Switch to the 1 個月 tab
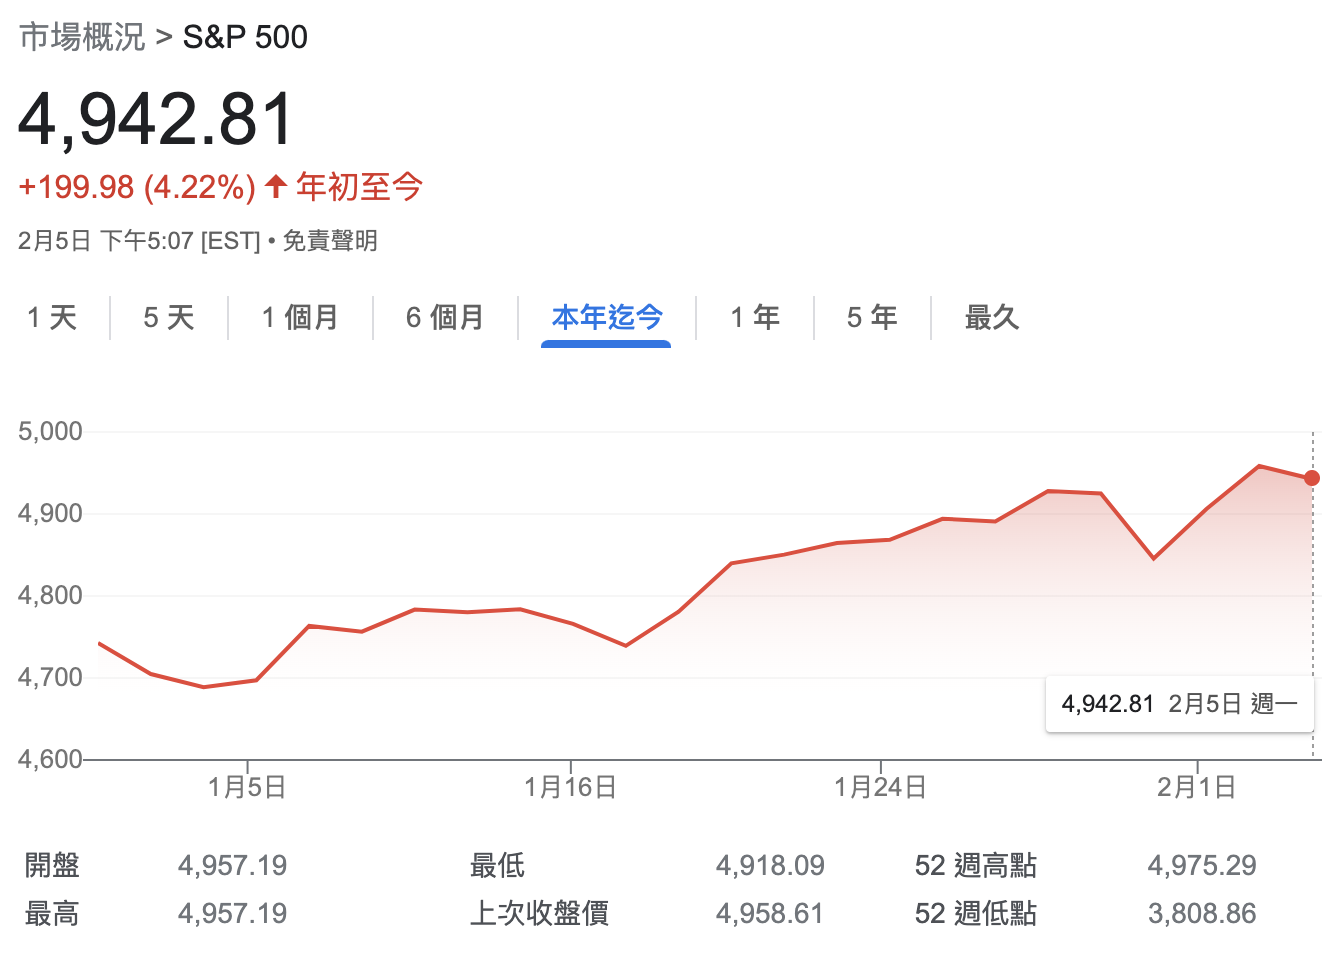1340x954 pixels. pos(300,318)
